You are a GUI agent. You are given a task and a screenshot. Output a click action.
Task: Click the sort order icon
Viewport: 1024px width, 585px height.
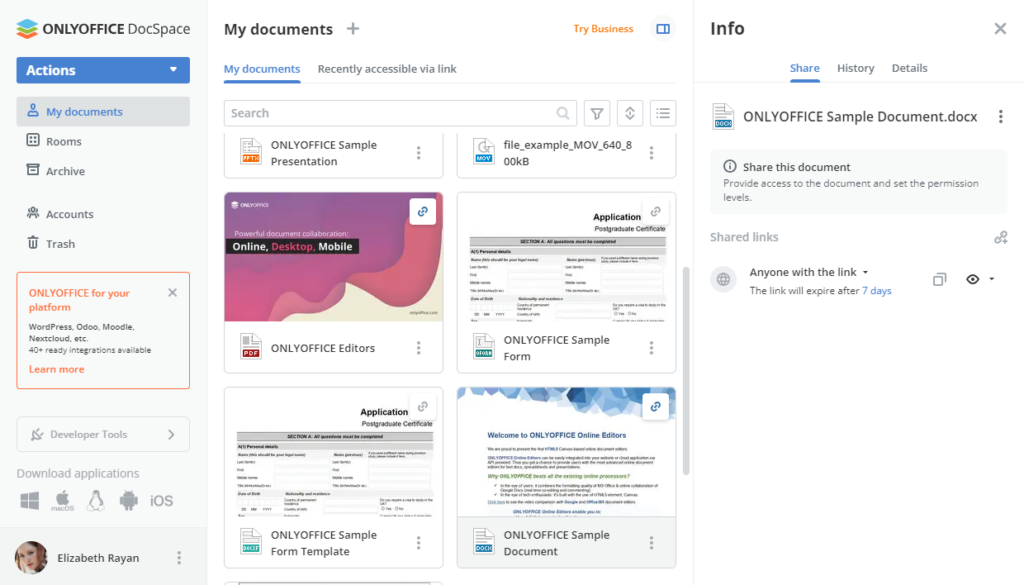coord(630,113)
